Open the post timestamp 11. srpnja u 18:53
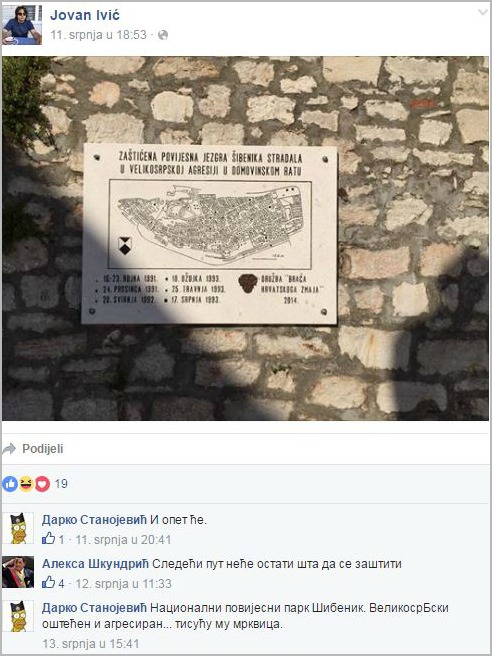 pos(99,35)
